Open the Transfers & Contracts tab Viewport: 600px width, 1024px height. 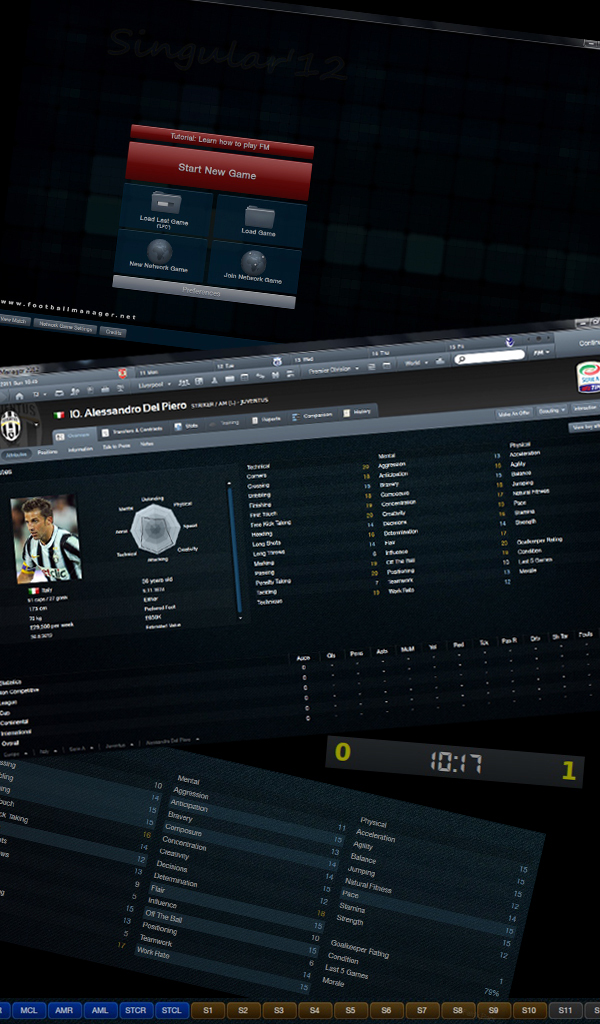click(131, 430)
